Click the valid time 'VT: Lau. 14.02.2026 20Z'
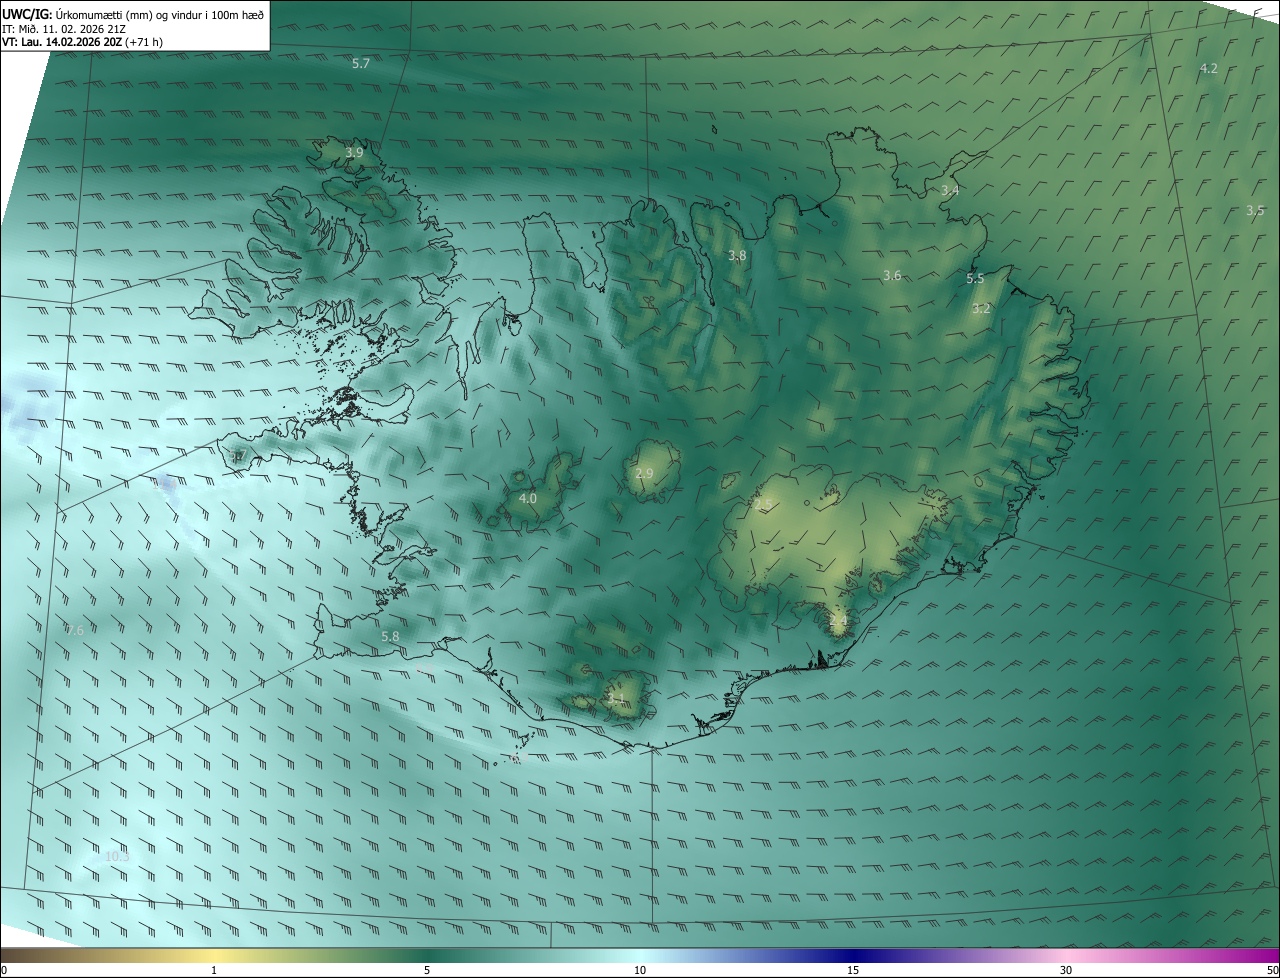The image size is (1280, 978). (x=62, y=42)
